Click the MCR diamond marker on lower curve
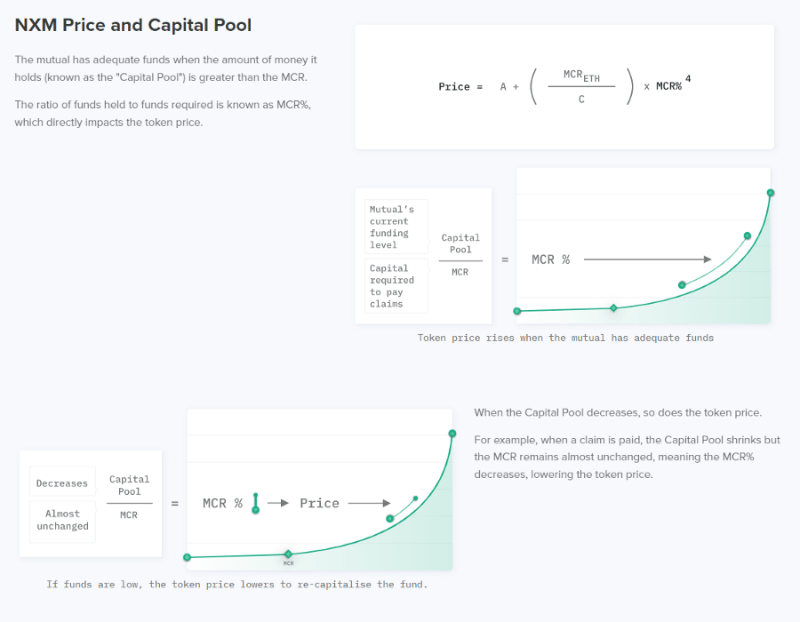800x622 pixels. click(288, 553)
